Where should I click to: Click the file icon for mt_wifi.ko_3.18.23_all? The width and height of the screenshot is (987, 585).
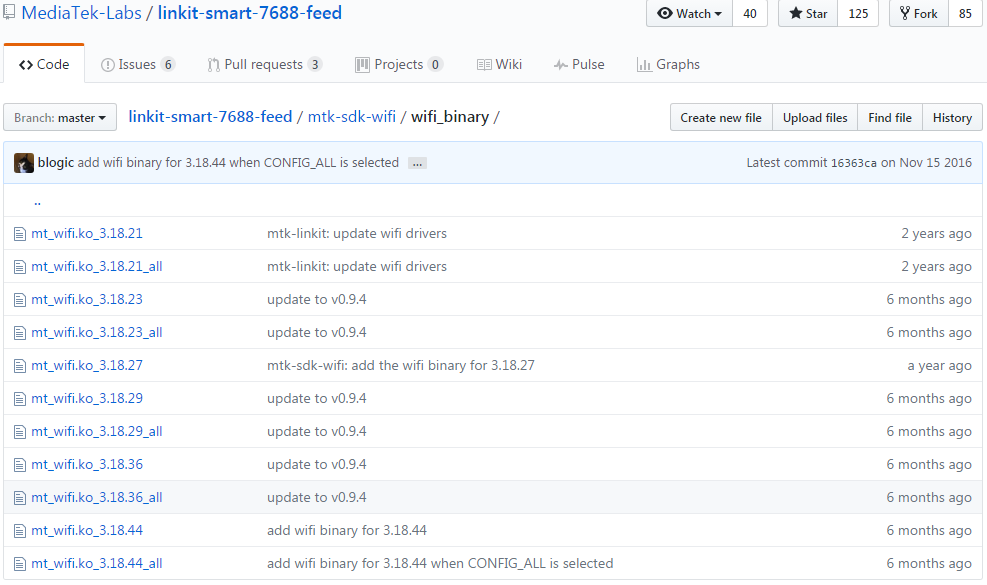[x=20, y=333]
